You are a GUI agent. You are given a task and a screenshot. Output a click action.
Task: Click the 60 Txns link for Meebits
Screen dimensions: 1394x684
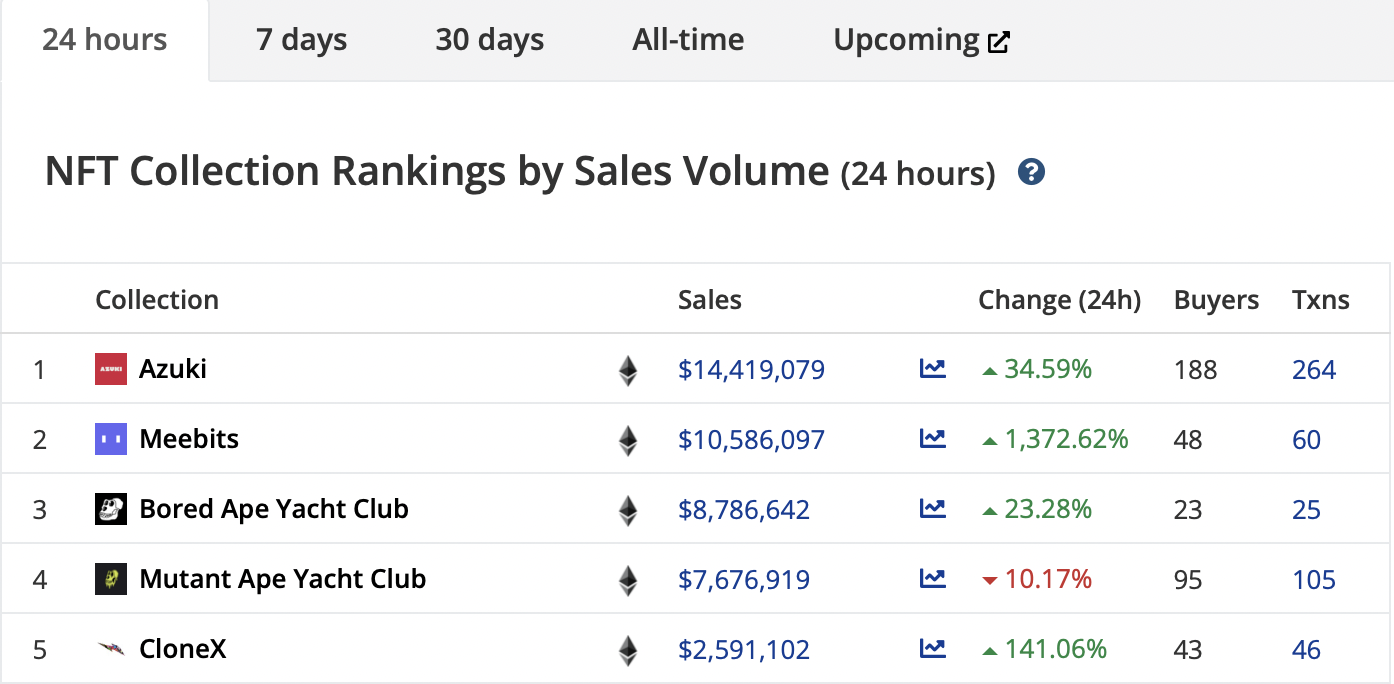pos(1306,438)
